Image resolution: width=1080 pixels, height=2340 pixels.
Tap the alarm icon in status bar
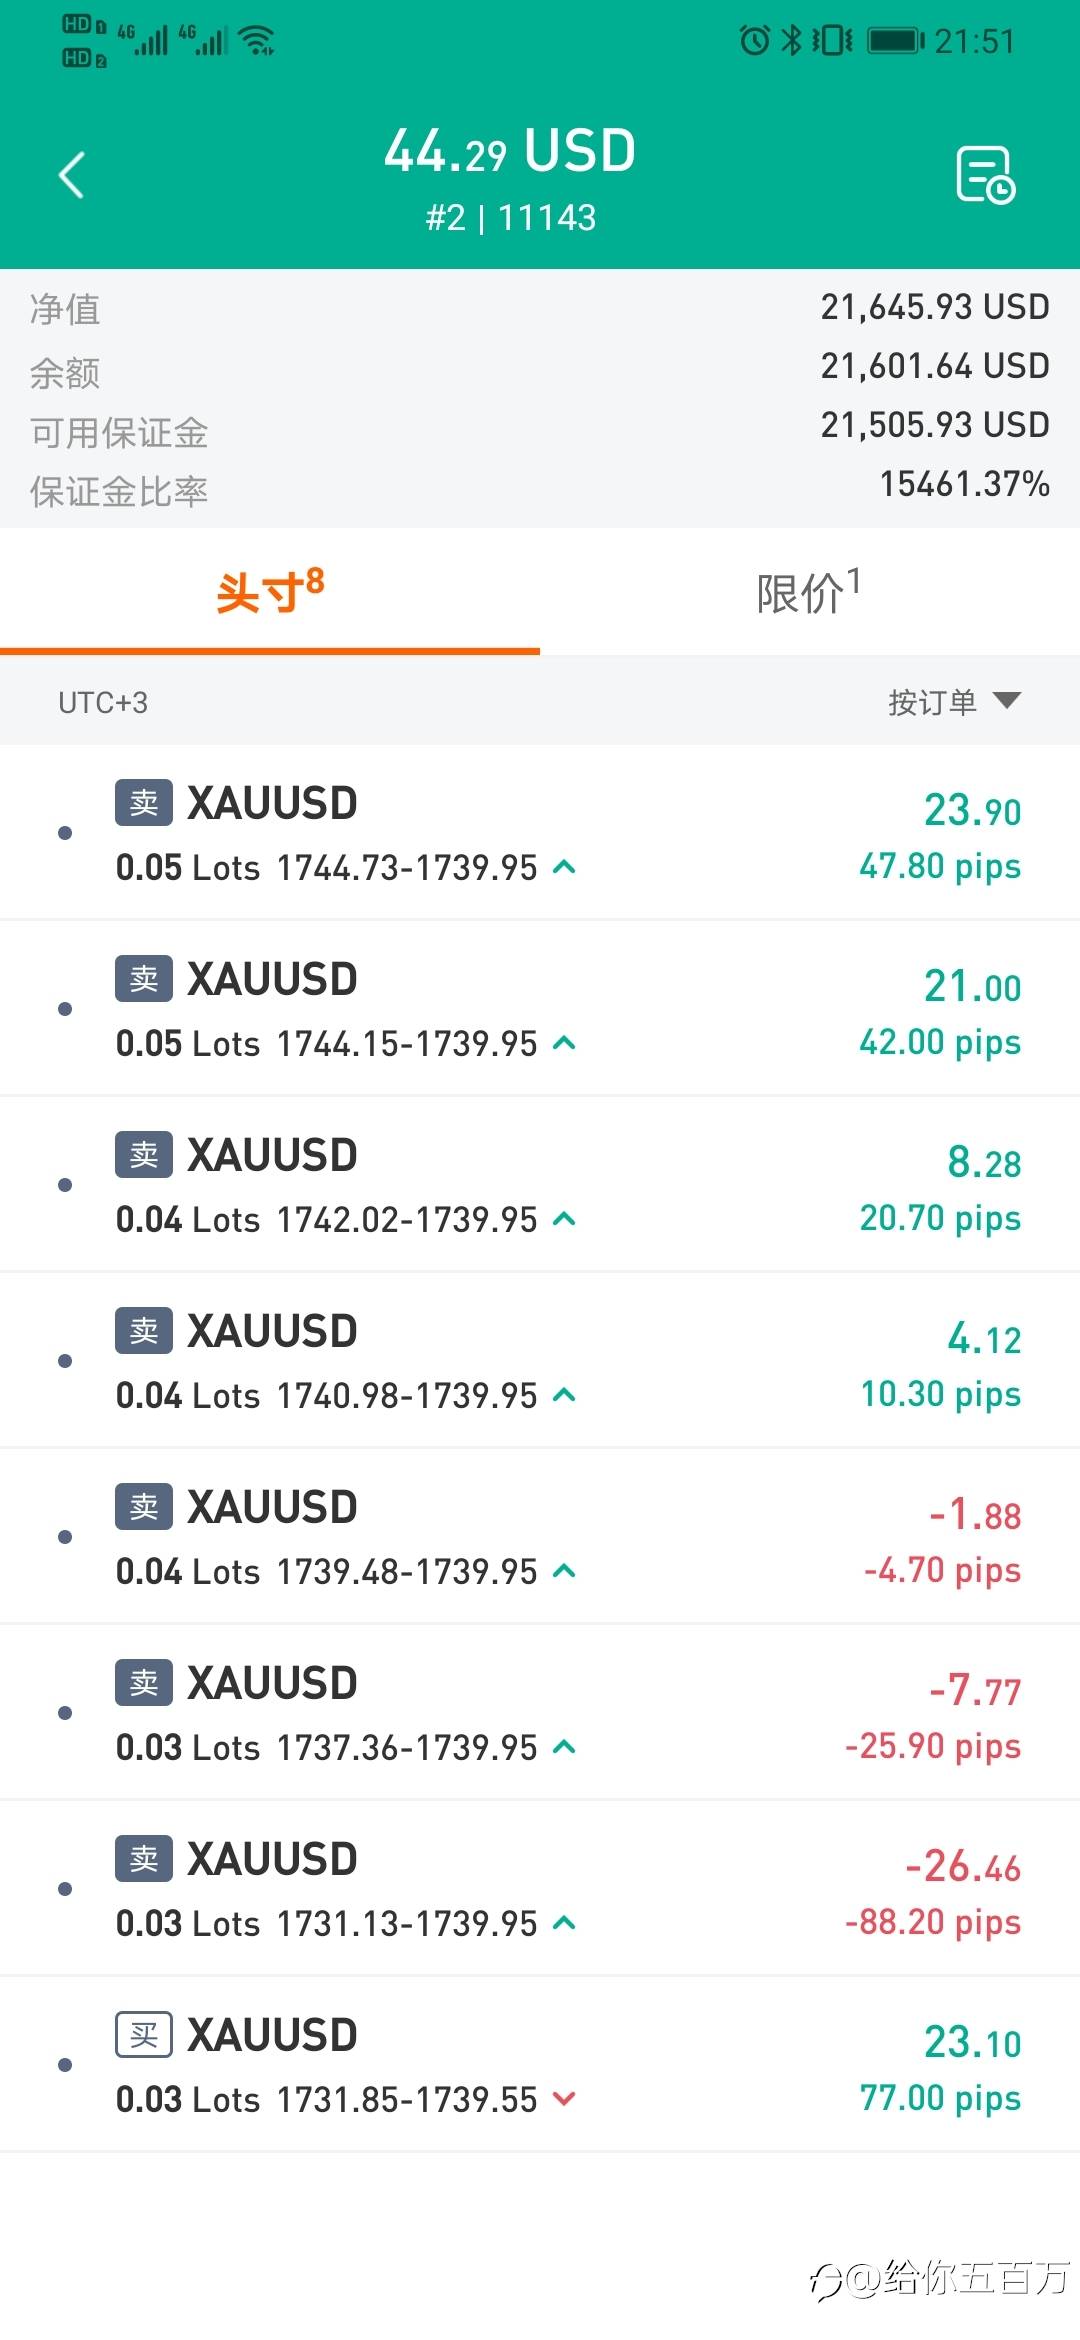(754, 40)
